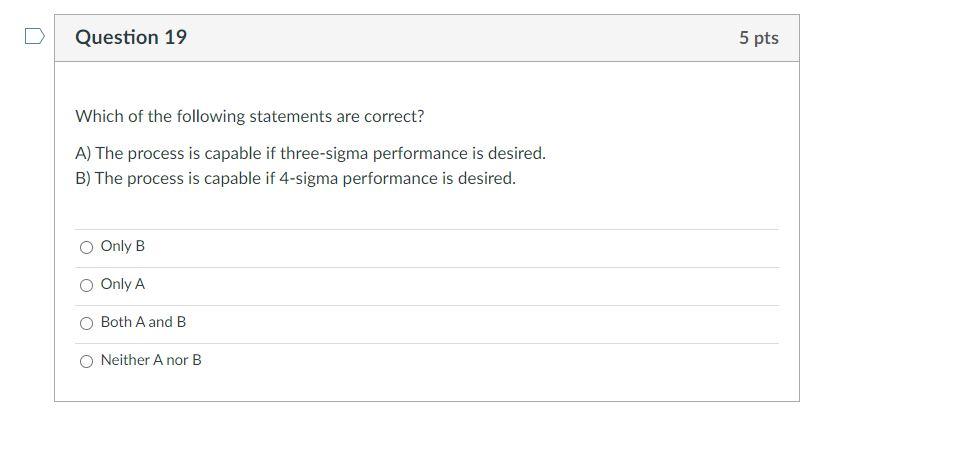Click the "A)" prefix of the first statement
Viewport: 954px width, 452px height.
83,154
